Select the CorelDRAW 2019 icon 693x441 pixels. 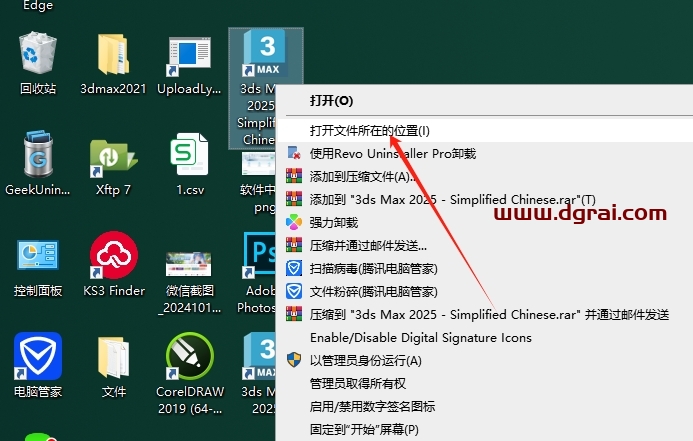coord(190,374)
